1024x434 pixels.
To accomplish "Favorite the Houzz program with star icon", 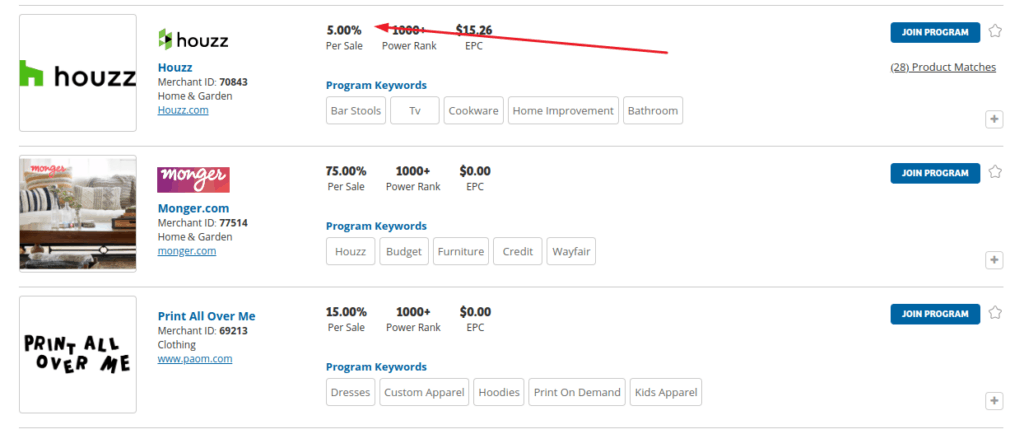I will pyautogui.click(x=995, y=31).
